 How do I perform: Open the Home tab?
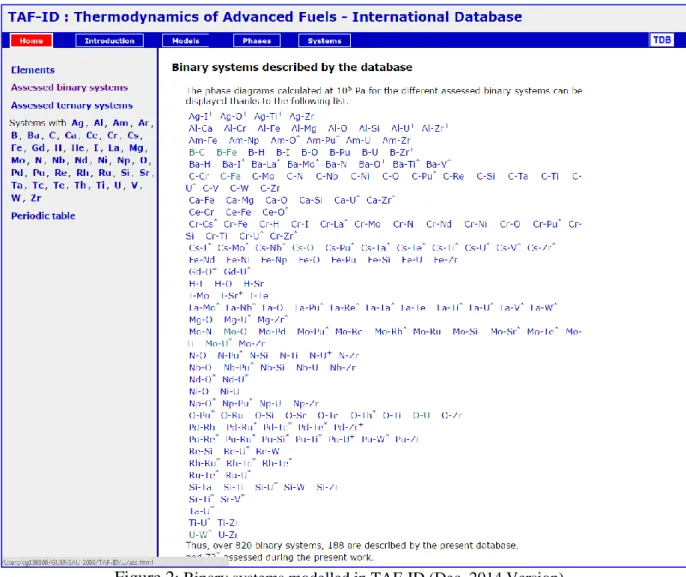(31, 41)
